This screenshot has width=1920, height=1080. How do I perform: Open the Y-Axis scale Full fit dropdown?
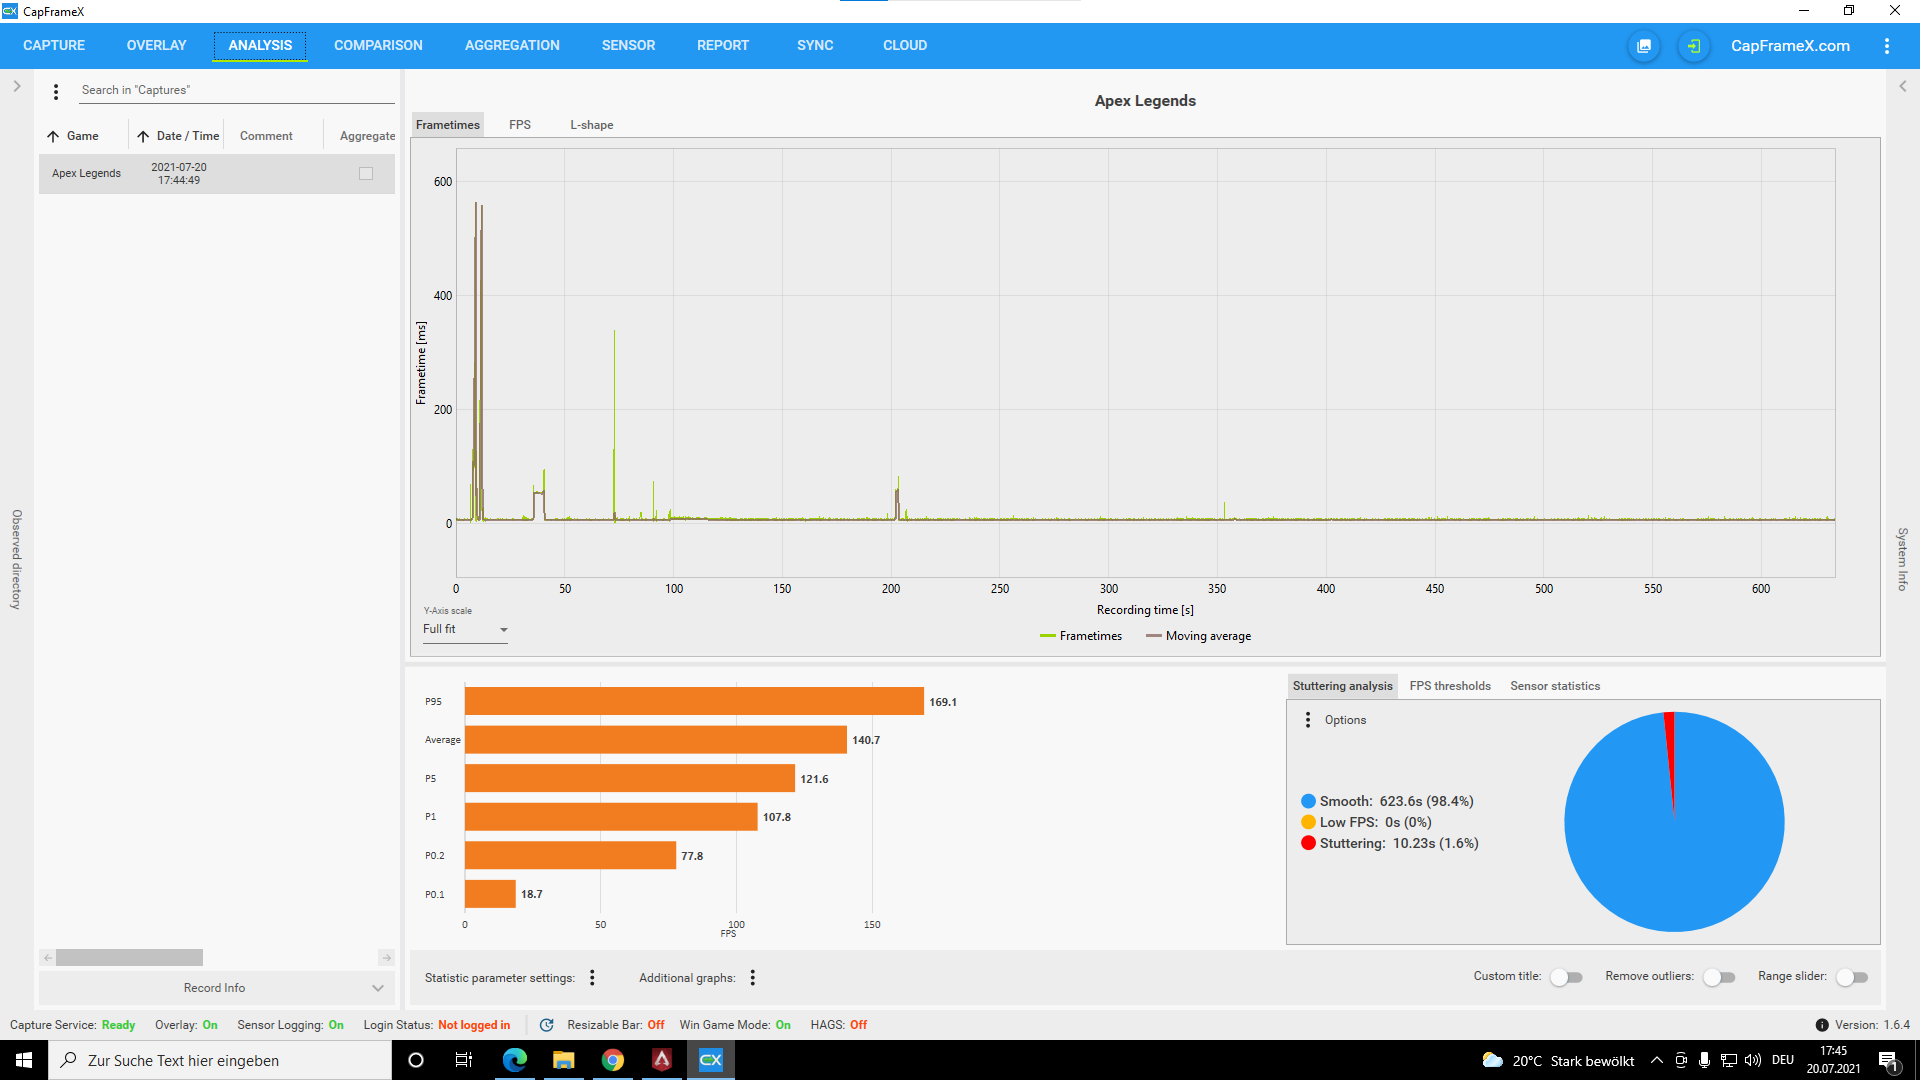(x=466, y=630)
